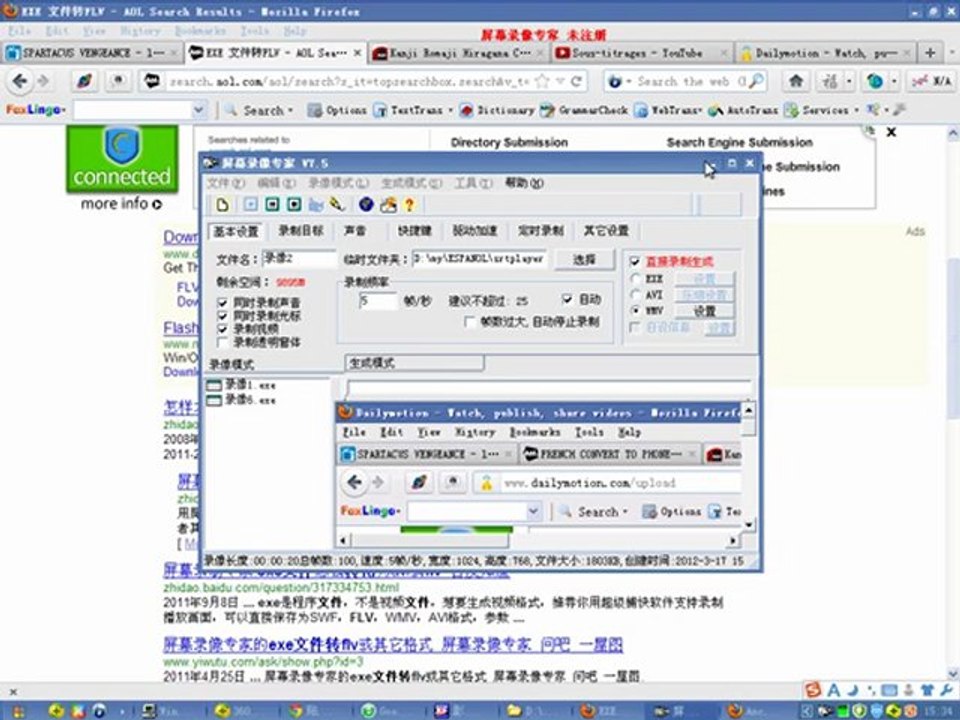Screen dimensions: 960x720
Task: Enable the 录制透明窗体 checkbox
Action: 223,342
